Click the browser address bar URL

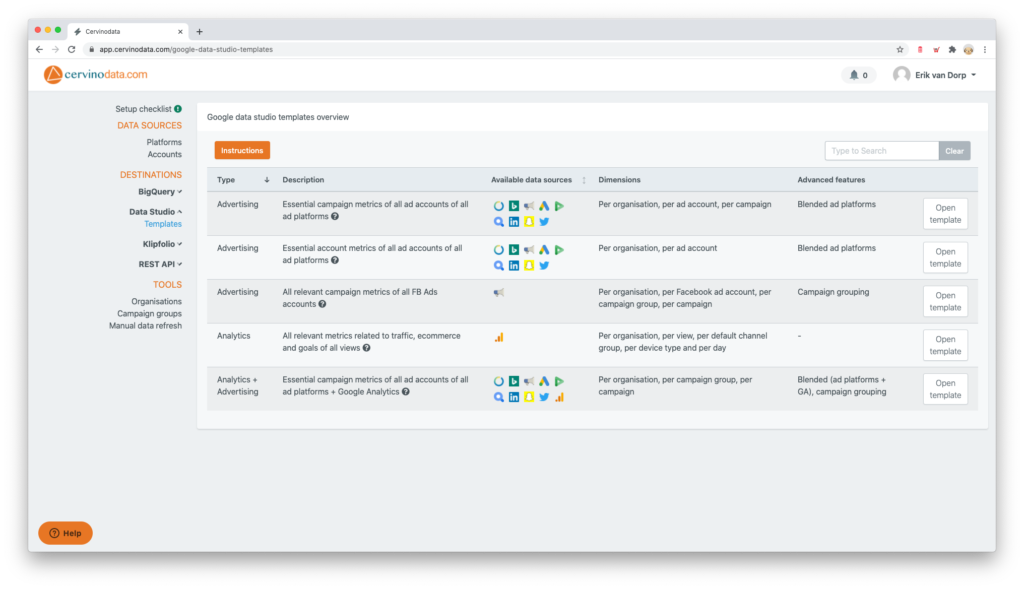186,50
